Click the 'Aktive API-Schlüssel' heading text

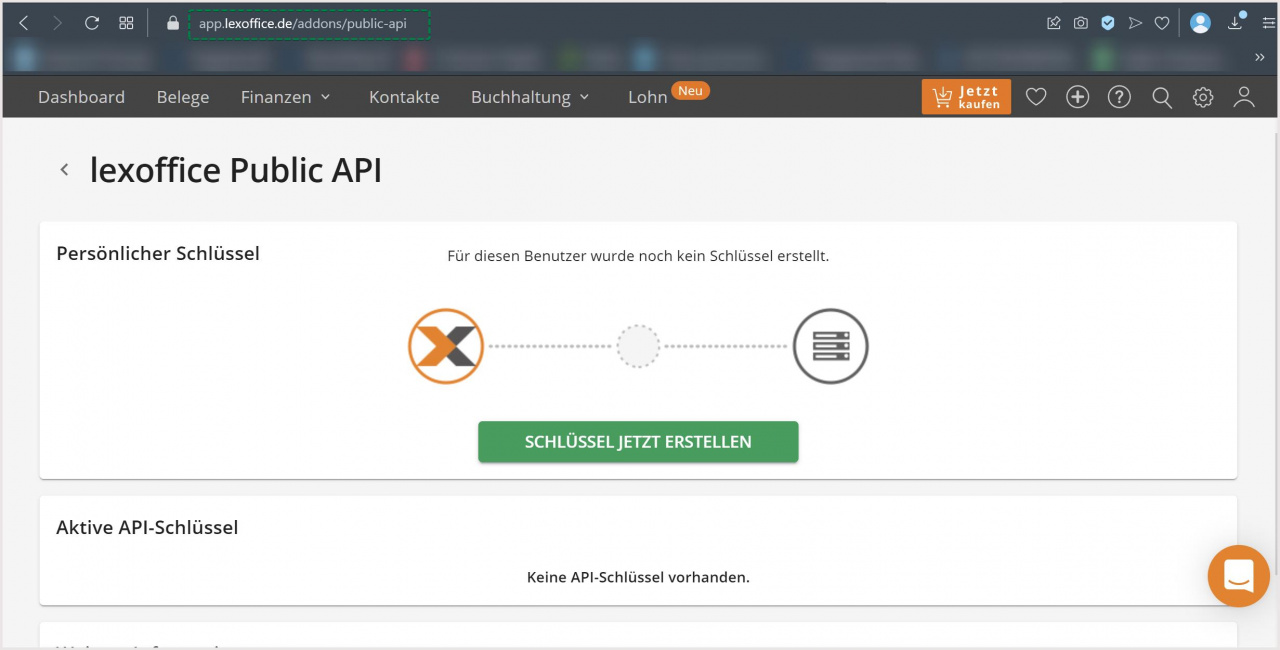click(147, 527)
